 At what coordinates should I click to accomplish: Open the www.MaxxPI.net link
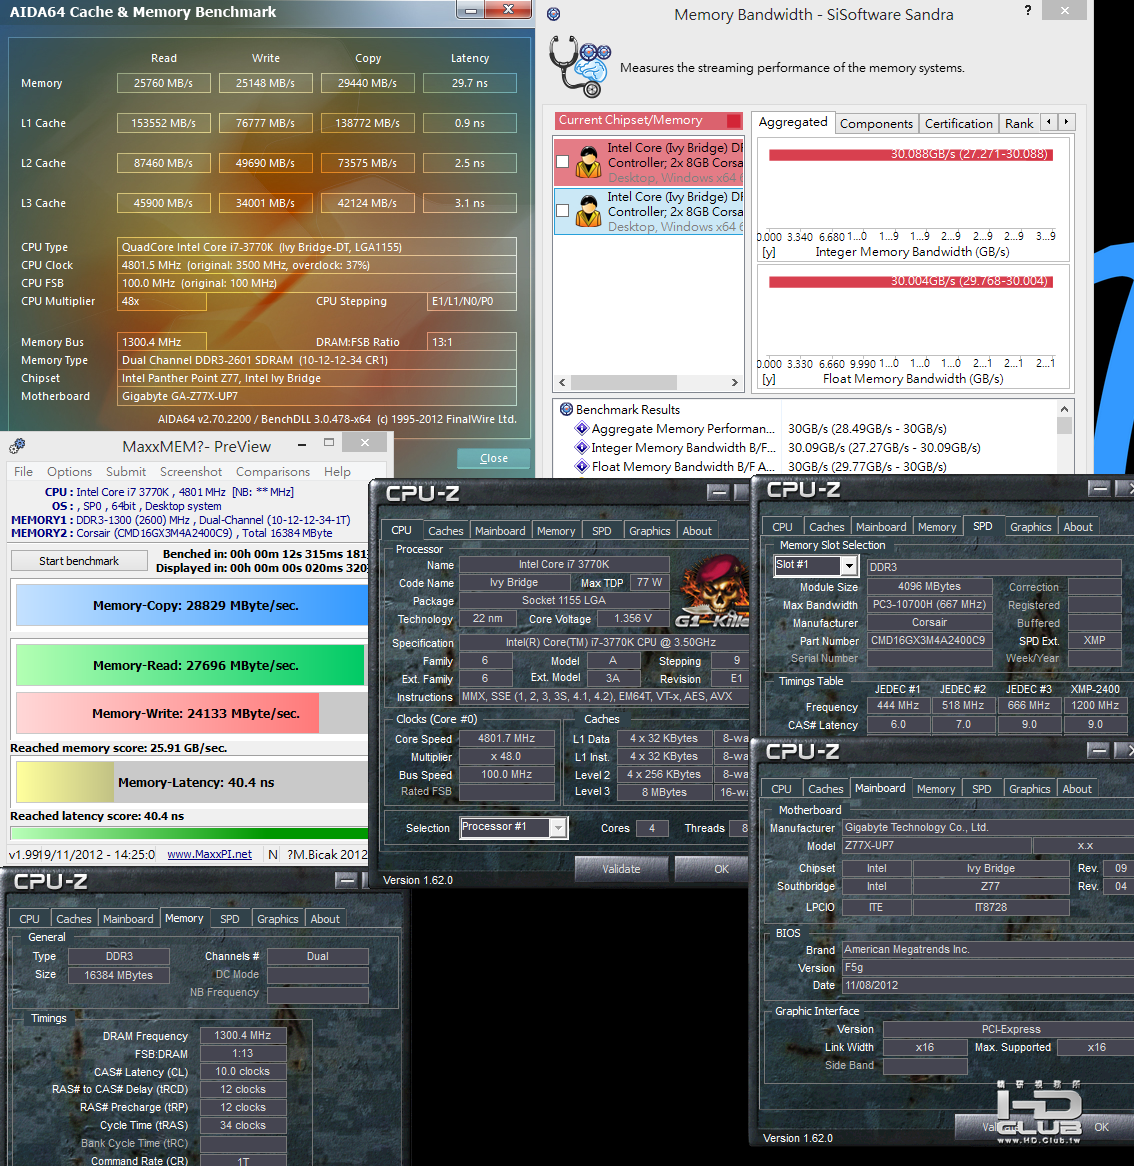(210, 854)
